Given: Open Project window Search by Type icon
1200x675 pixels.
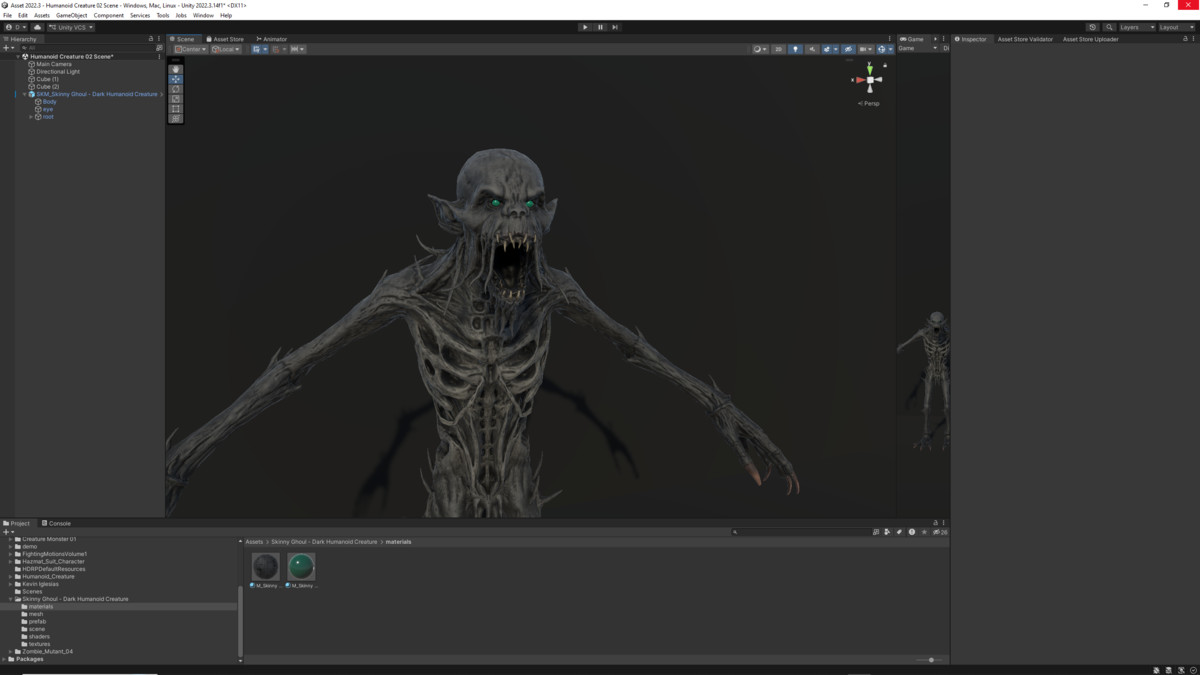Looking at the screenshot, I should pos(887,532).
